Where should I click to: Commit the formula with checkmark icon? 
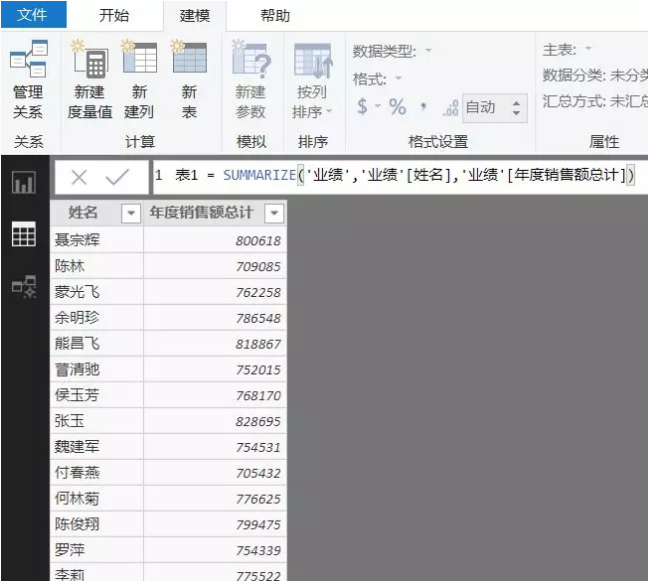tap(117, 177)
